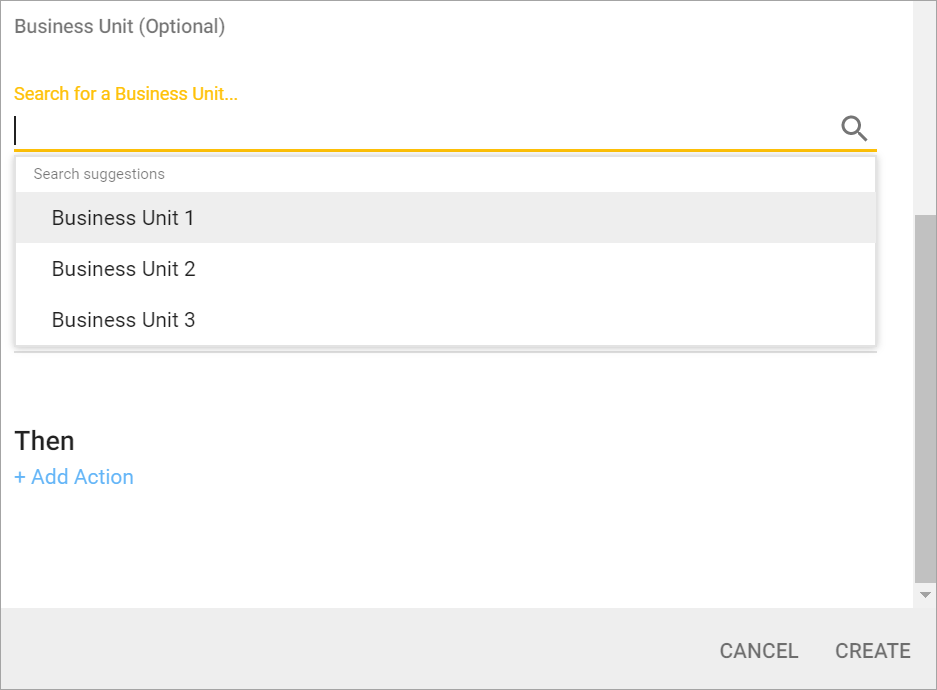937x690 pixels.
Task: Click the divider line beneath the suggestions list
Action: coord(445,351)
